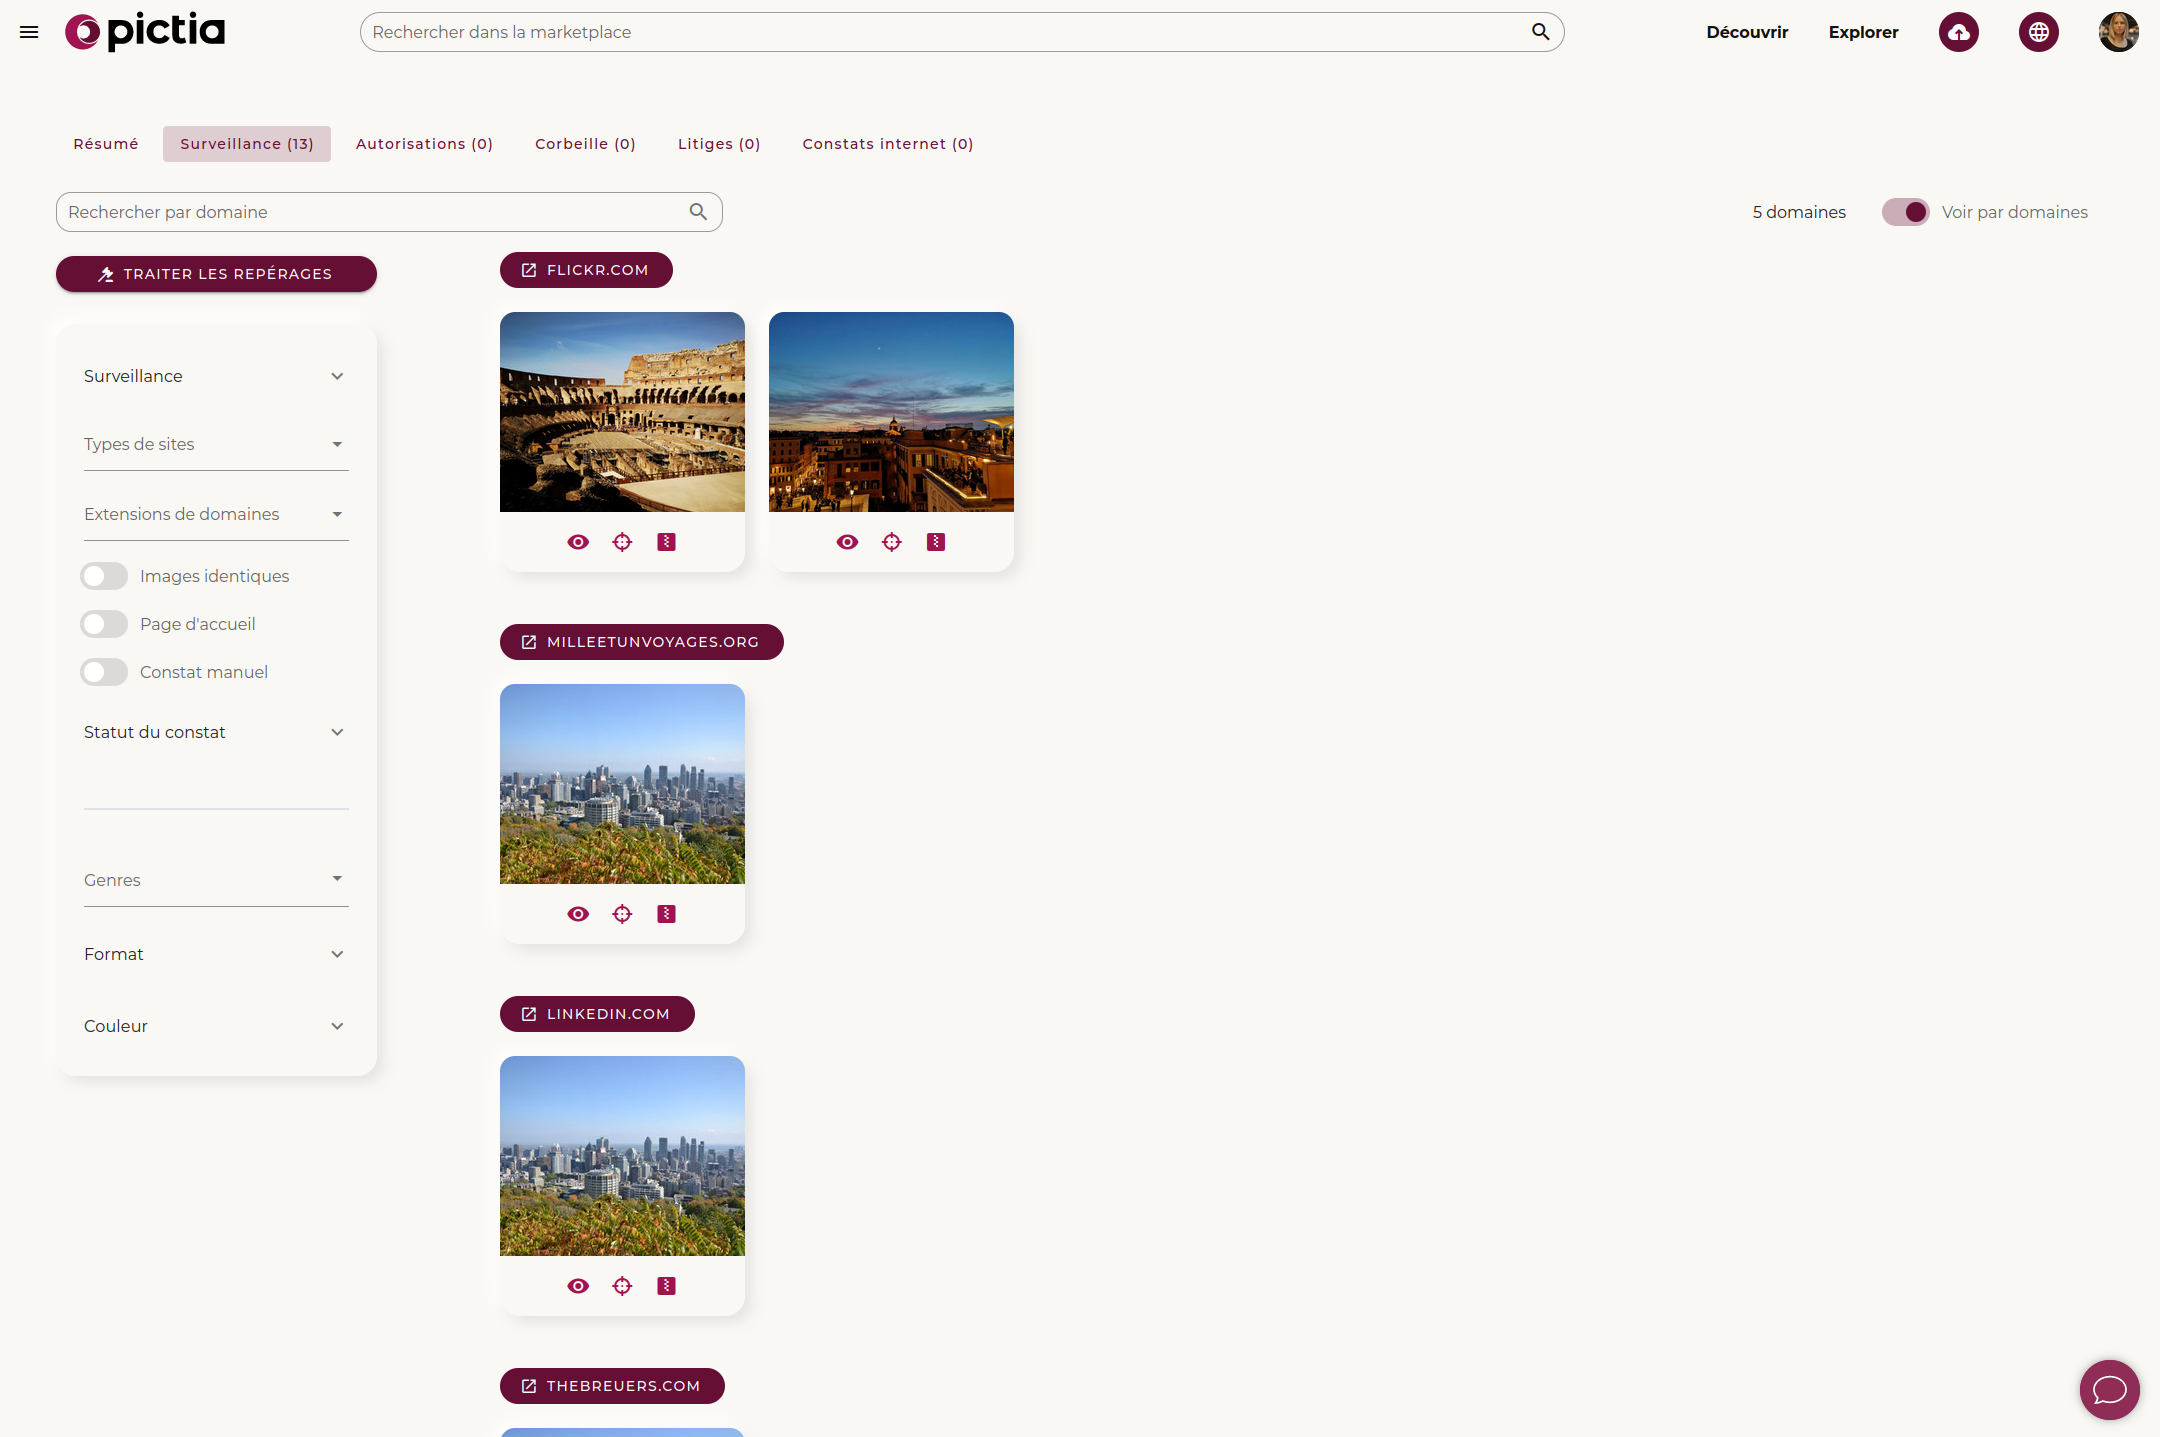Click crosshair icon under LinkedIn photo
Viewport: 2160px width, 1437px height.
[622, 1286]
